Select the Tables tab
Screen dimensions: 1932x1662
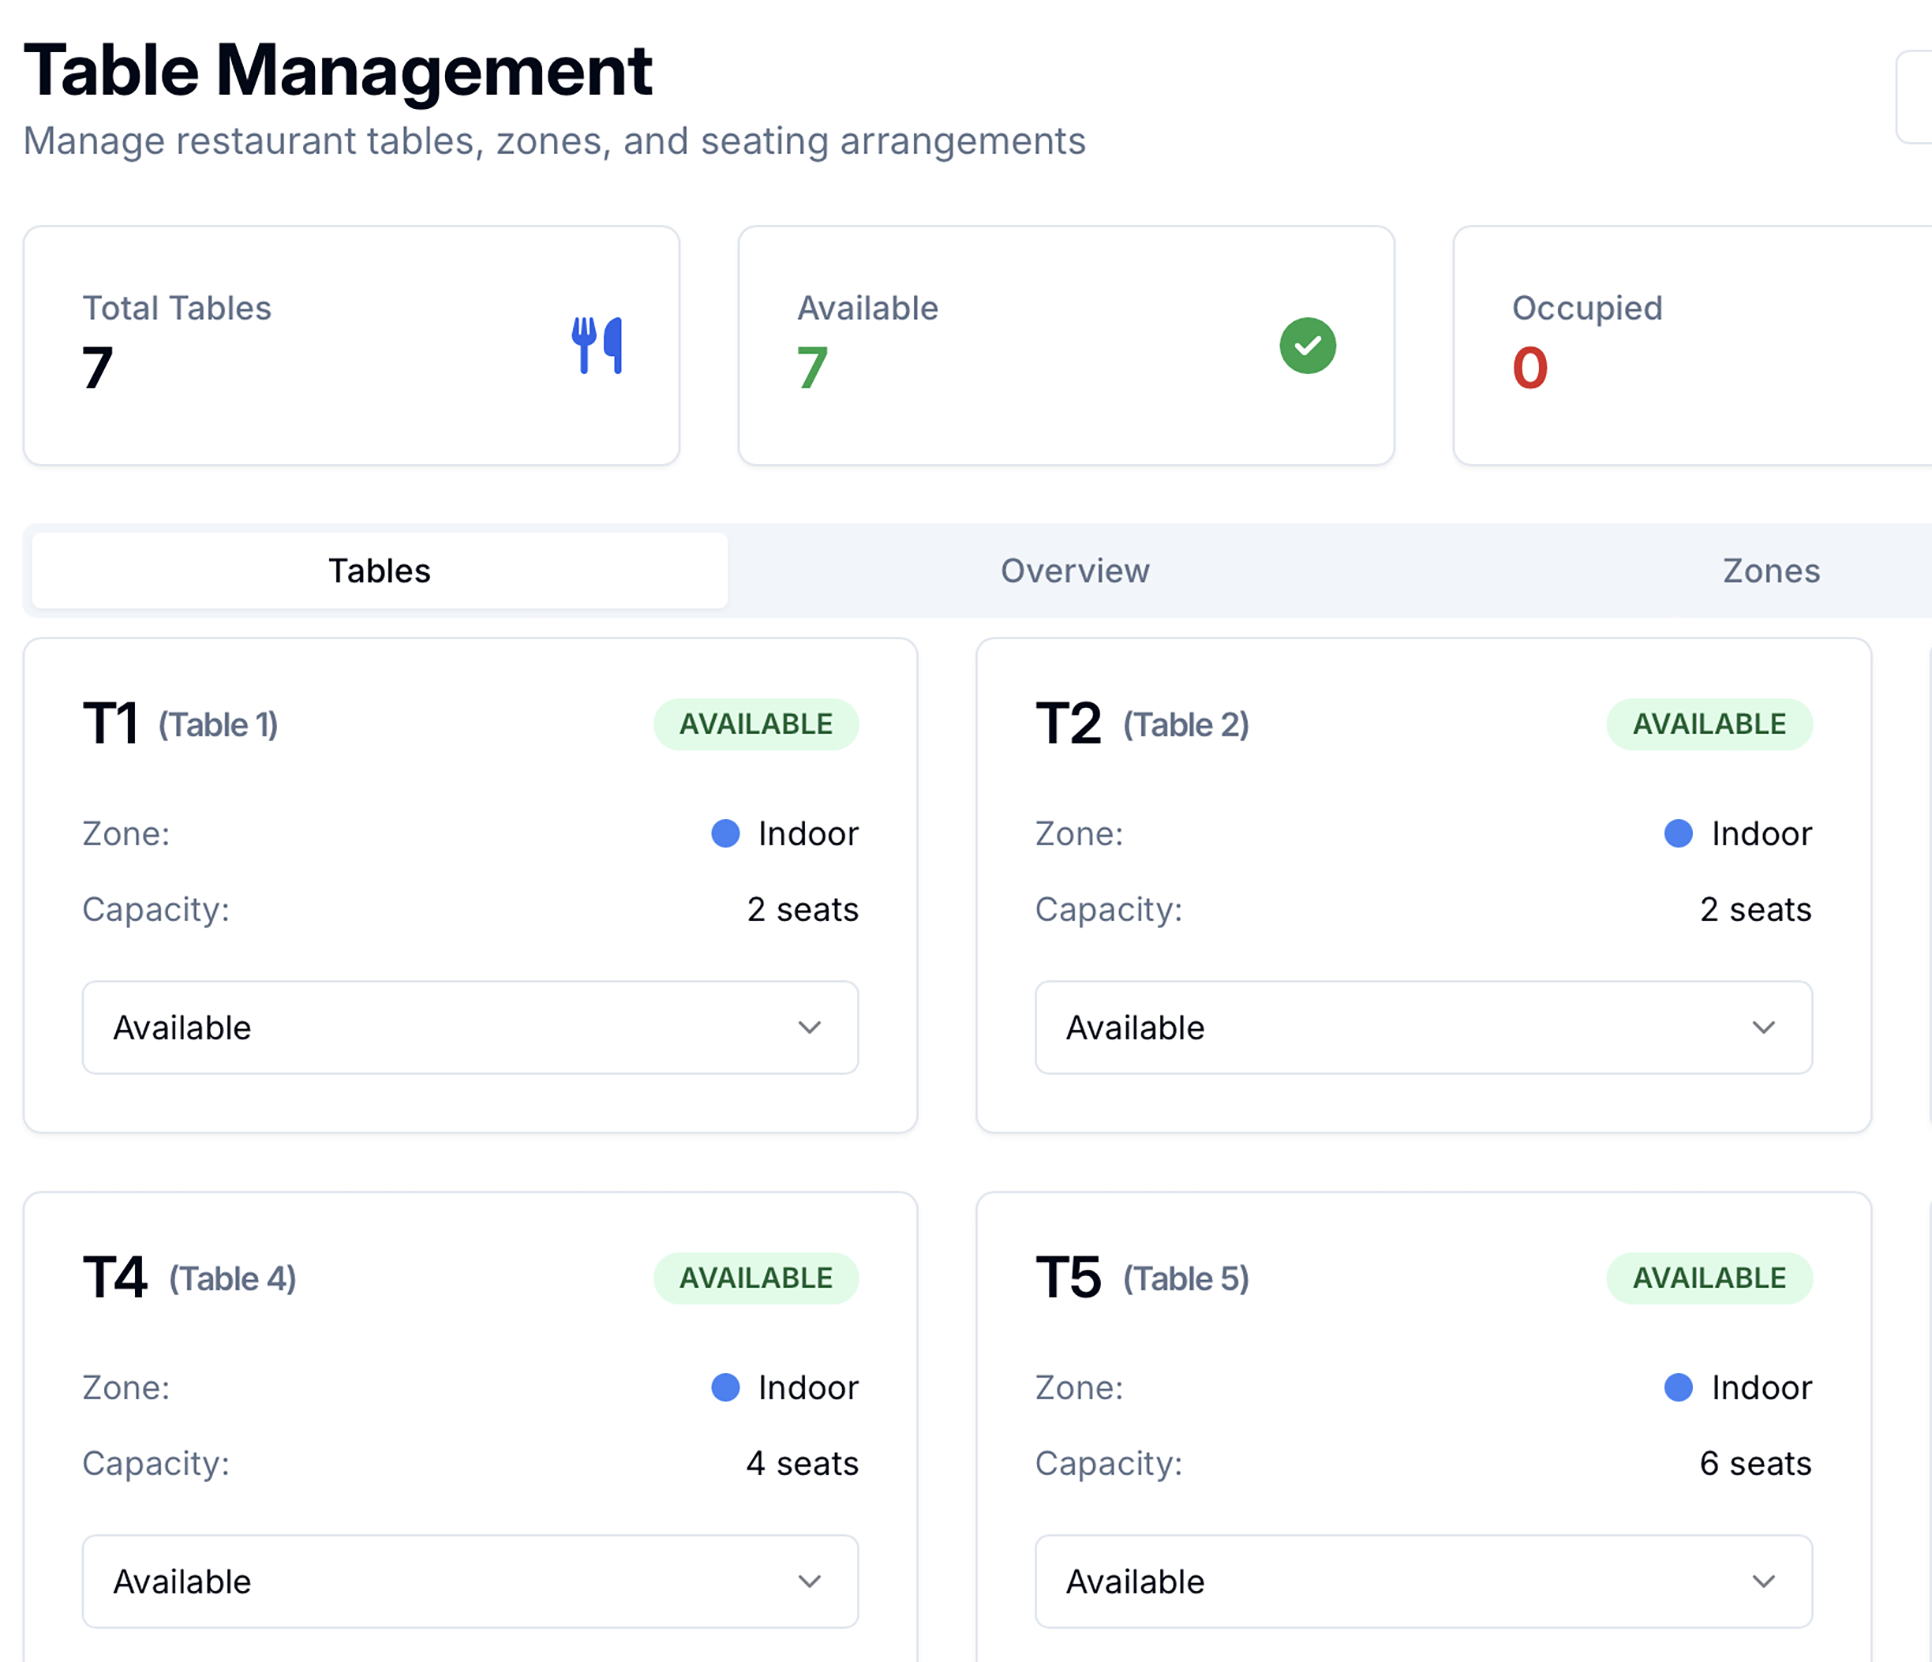point(379,570)
